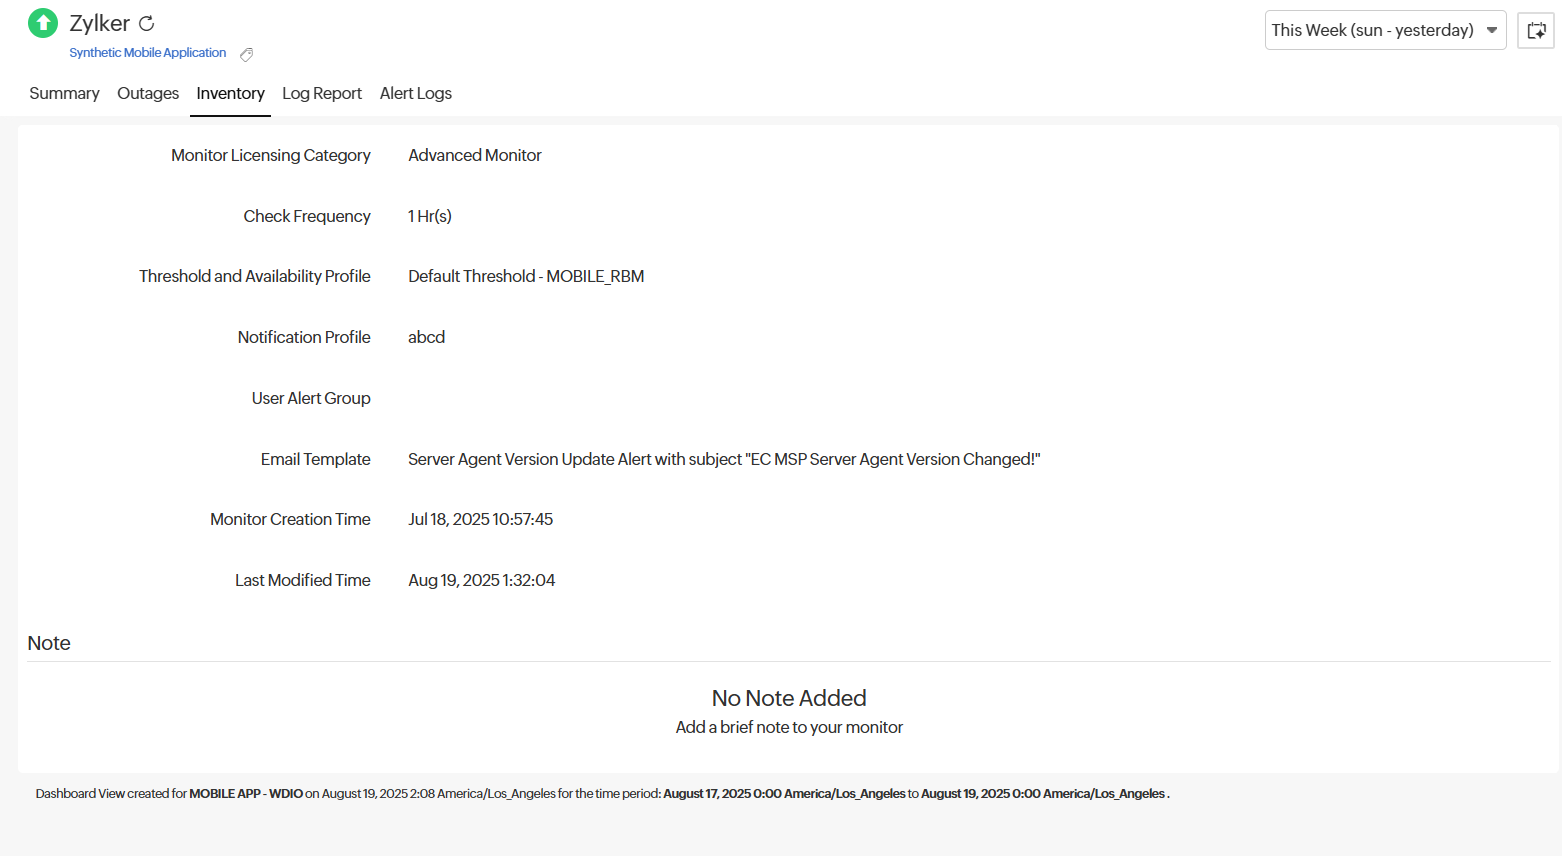Click the green up-status arrow icon
The height and width of the screenshot is (856, 1562).
tap(43, 23)
